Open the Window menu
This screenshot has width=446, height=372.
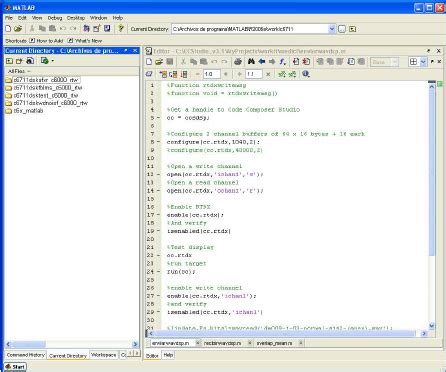click(98, 18)
